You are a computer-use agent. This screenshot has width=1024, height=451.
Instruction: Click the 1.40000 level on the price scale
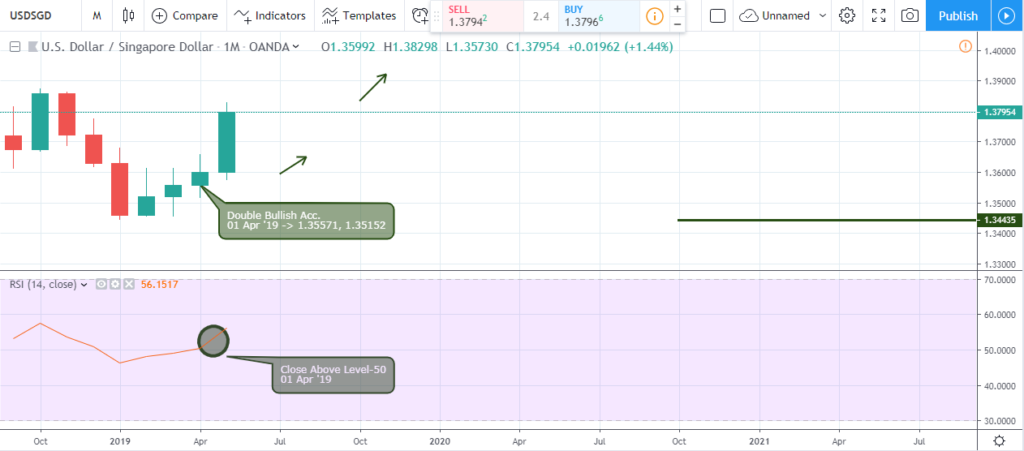click(999, 52)
